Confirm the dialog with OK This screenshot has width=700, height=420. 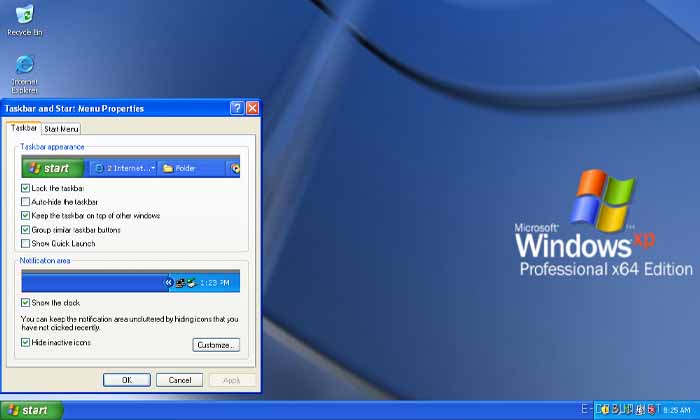point(127,380)
